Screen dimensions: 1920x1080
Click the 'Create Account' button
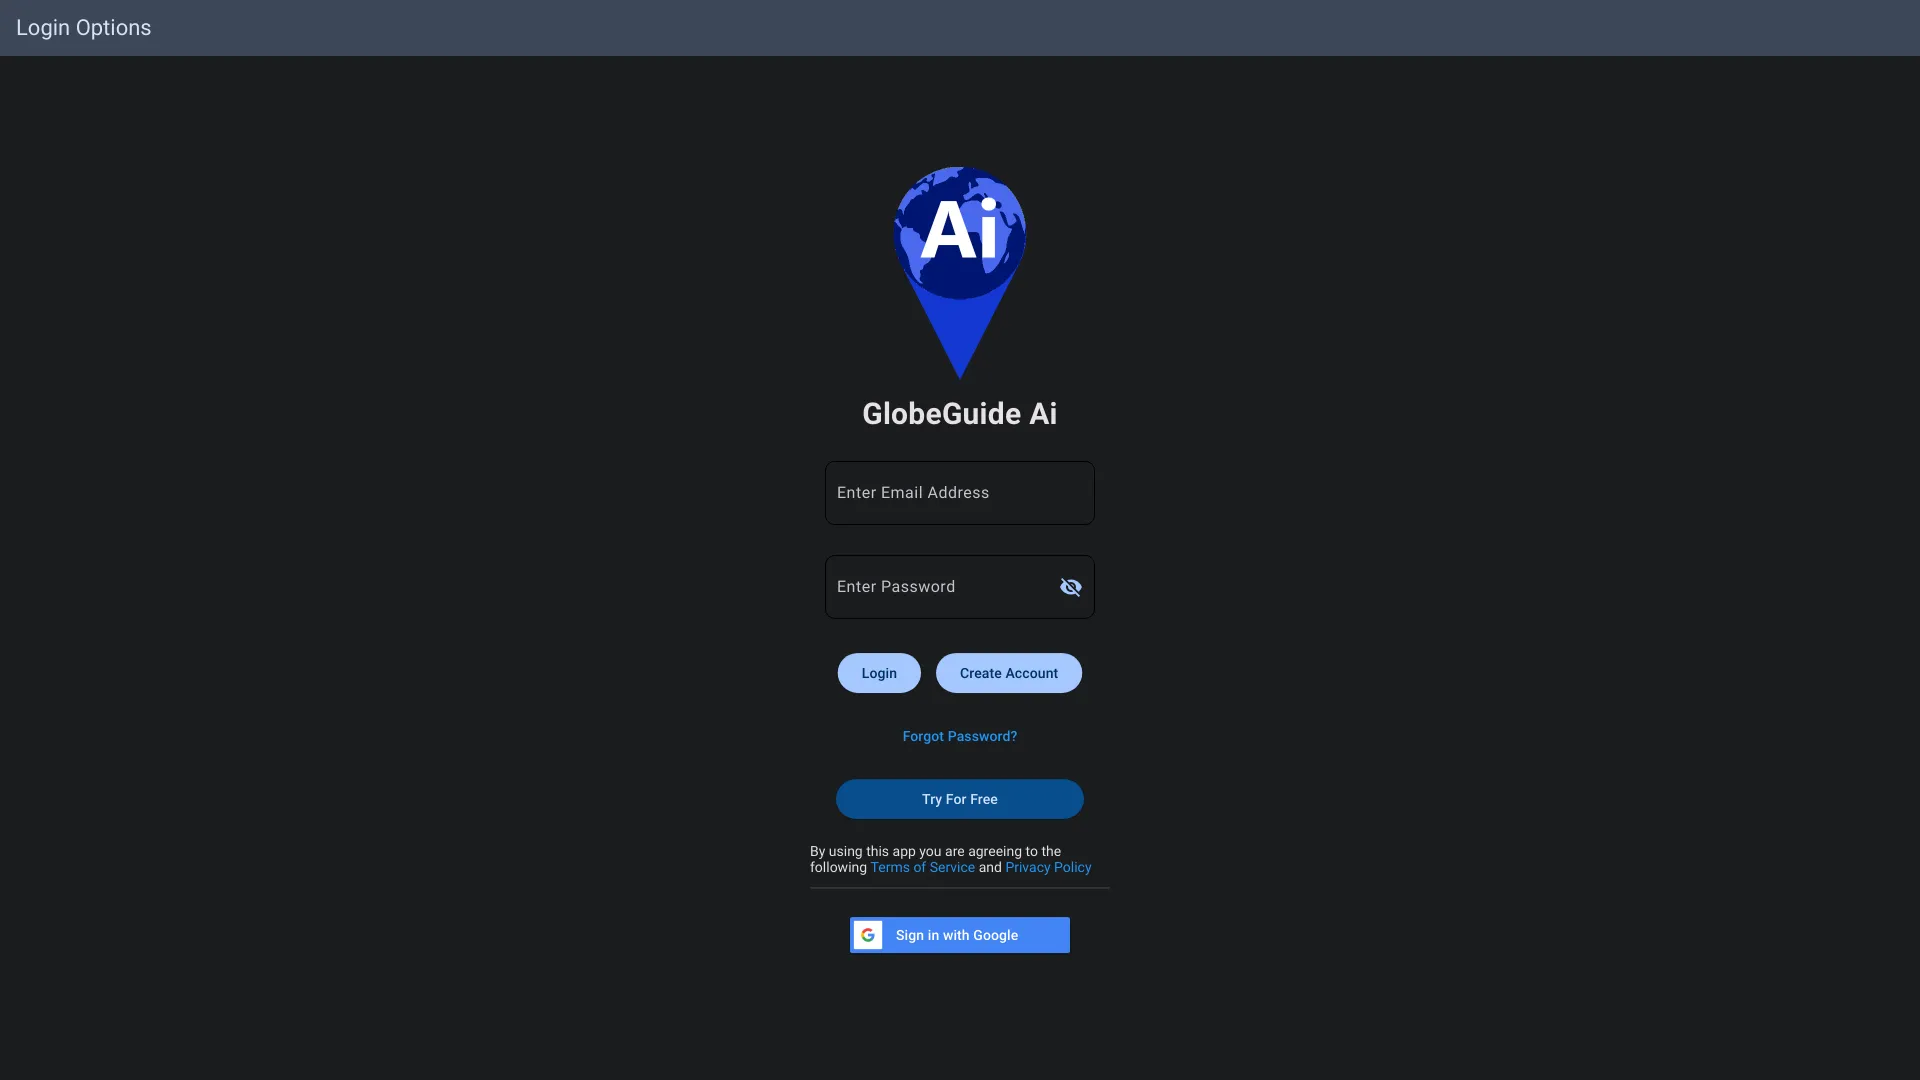(1009, 673)
